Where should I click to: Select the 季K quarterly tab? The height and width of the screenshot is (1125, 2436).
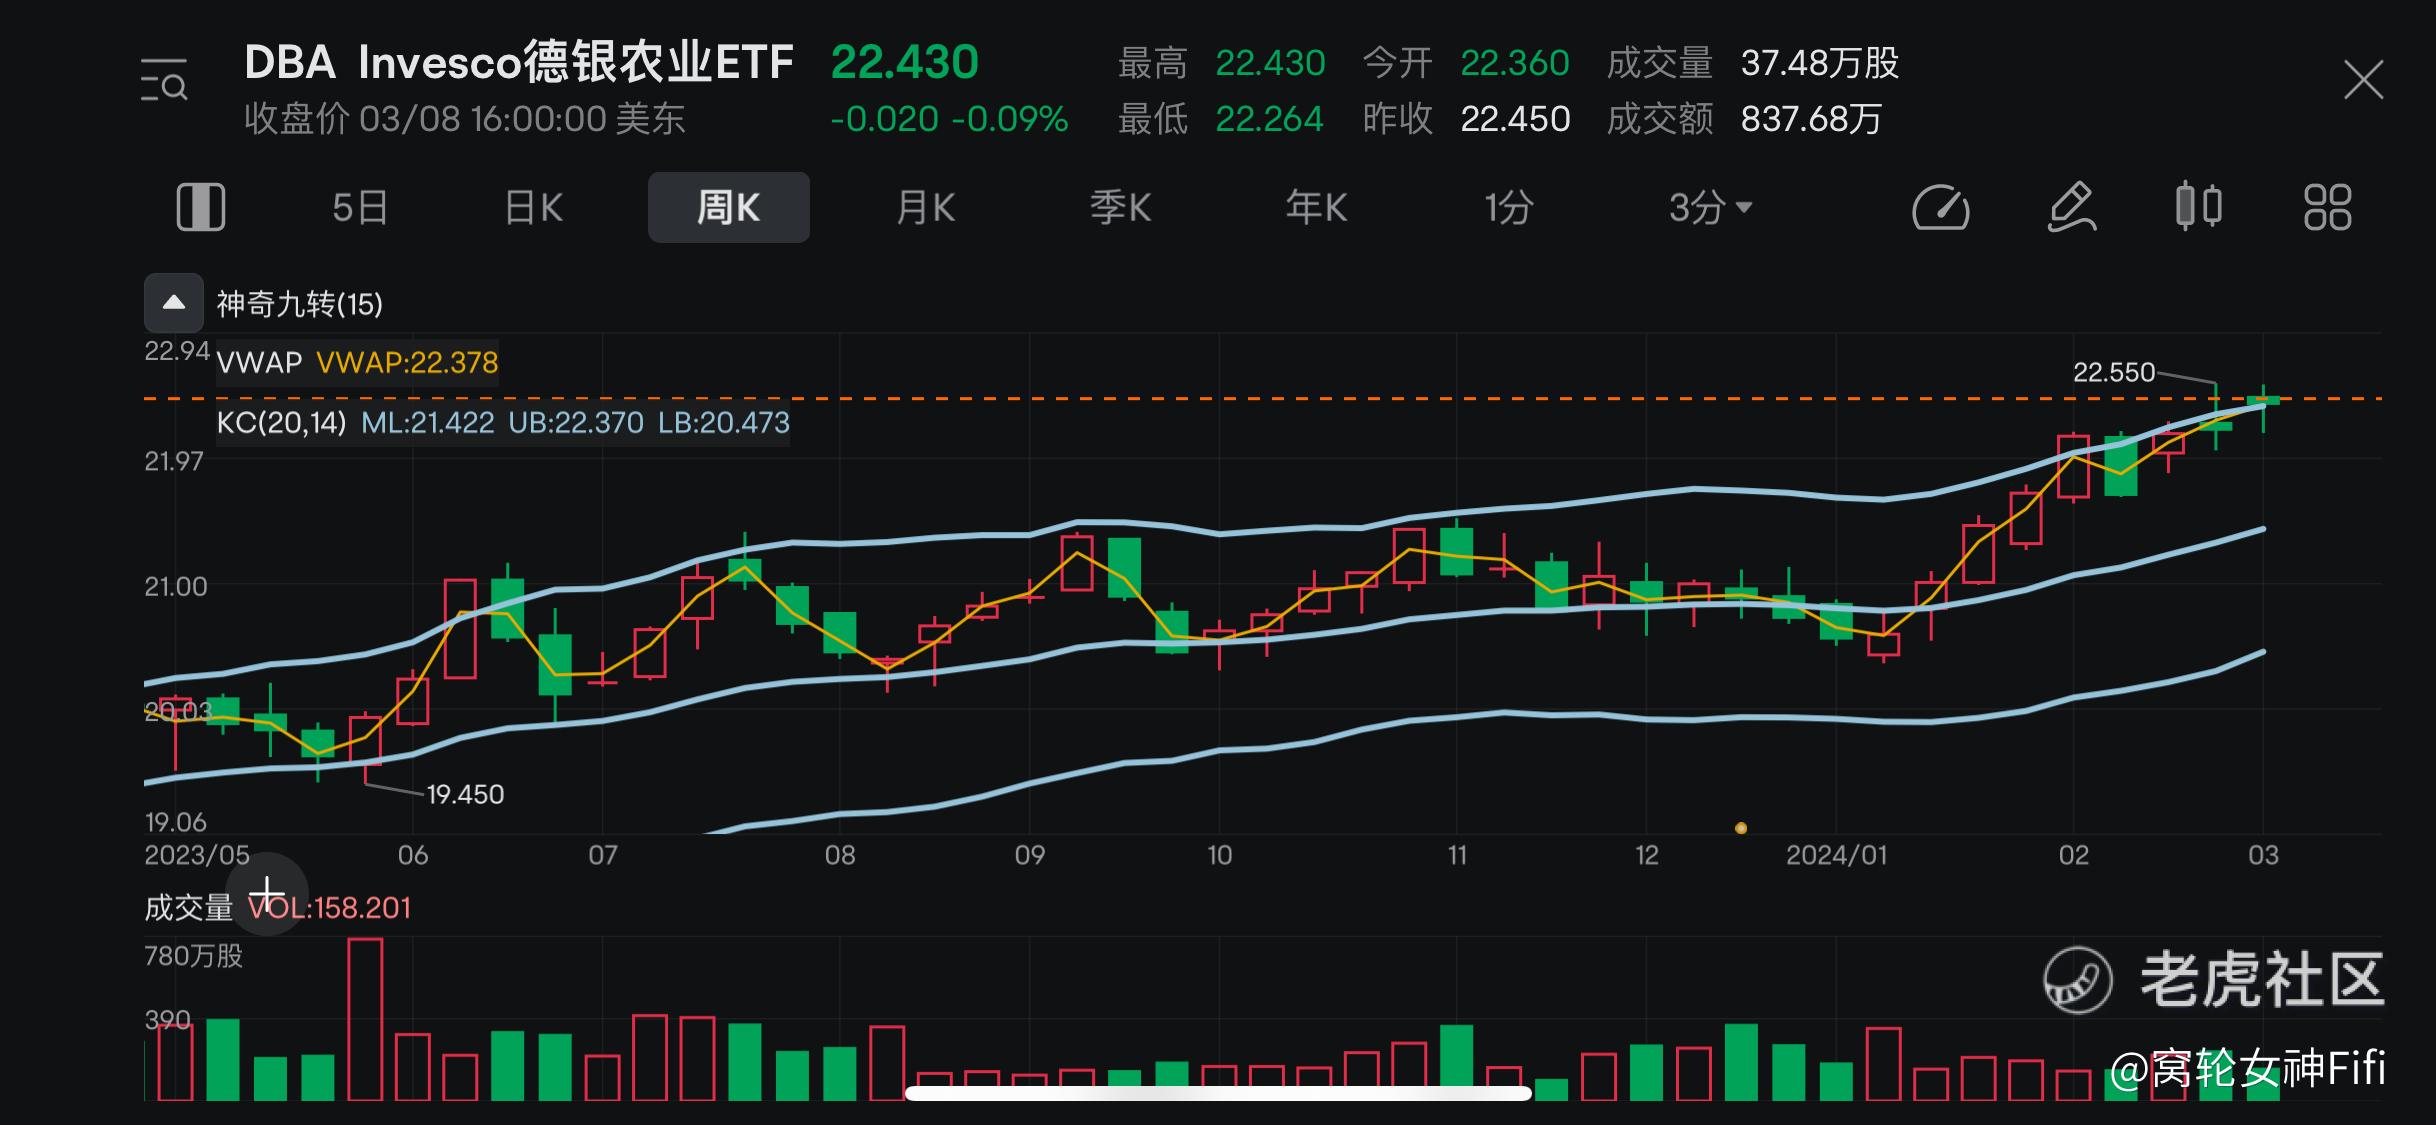[1120, 208]
